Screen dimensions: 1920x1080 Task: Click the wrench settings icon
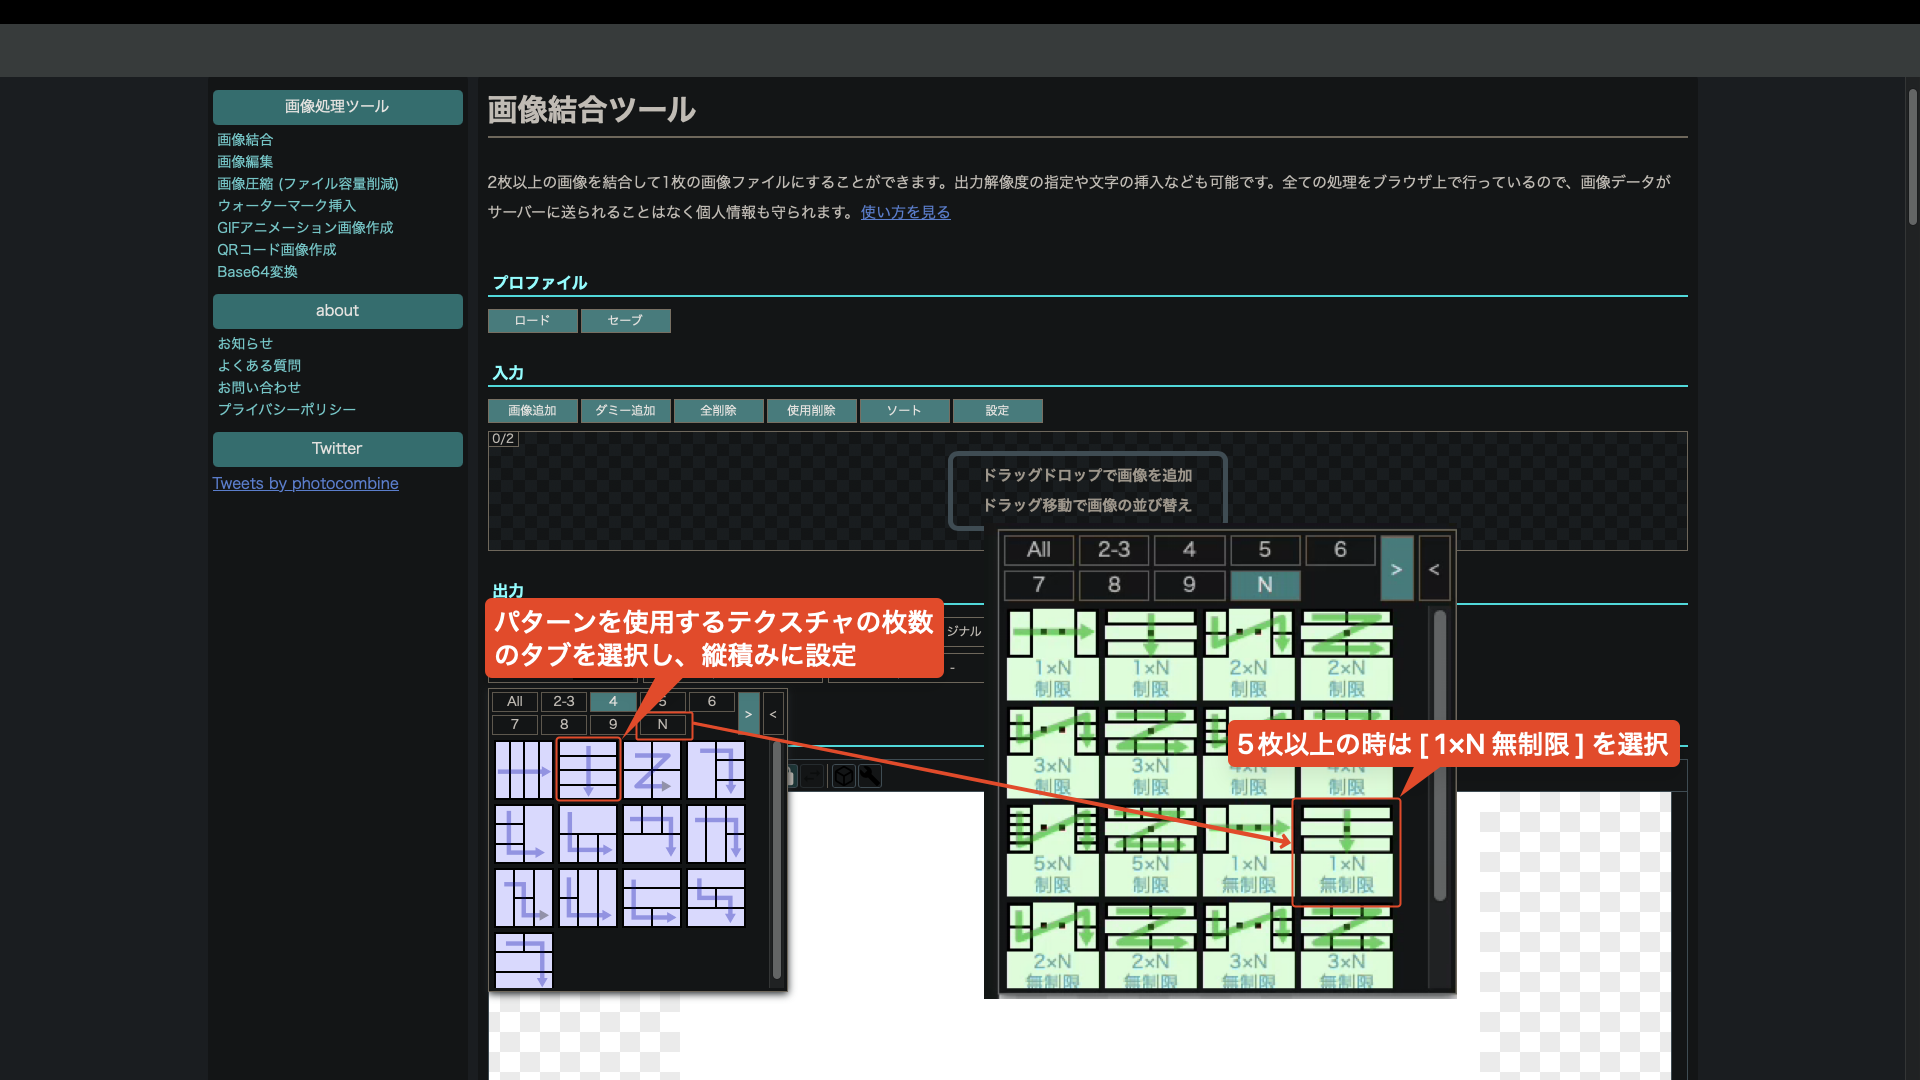click(x=870, y=776)
